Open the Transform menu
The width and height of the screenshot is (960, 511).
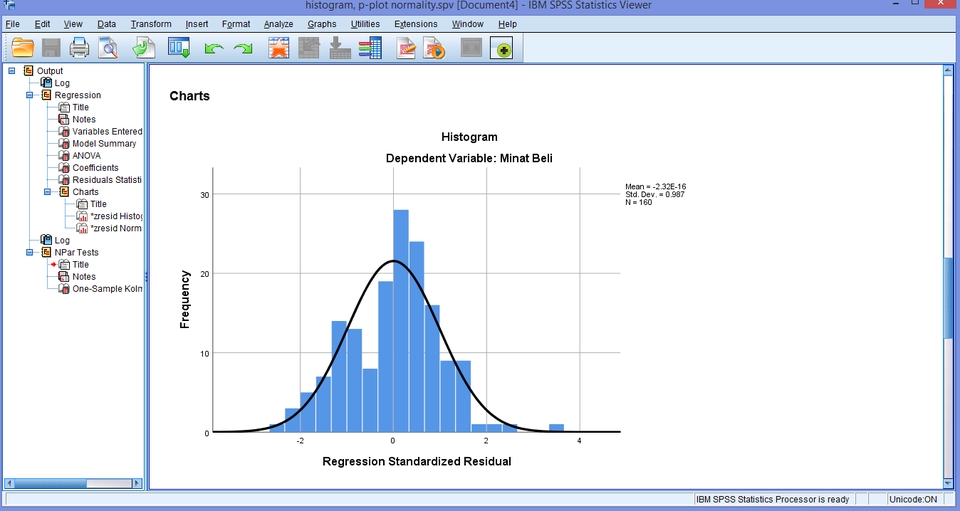[151, 24]
